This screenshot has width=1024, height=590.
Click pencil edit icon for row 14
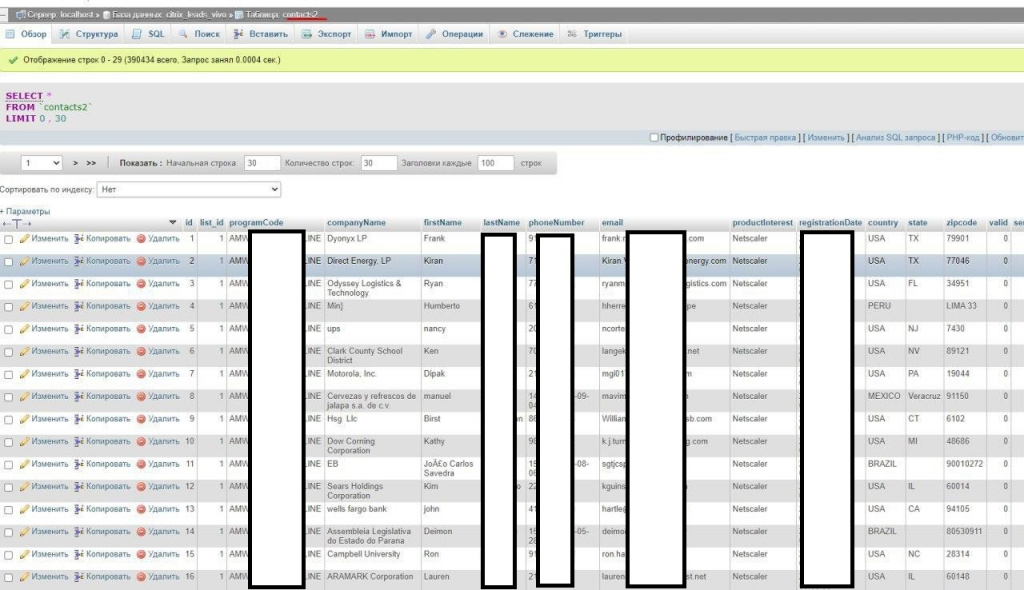(x=24, y=531)
